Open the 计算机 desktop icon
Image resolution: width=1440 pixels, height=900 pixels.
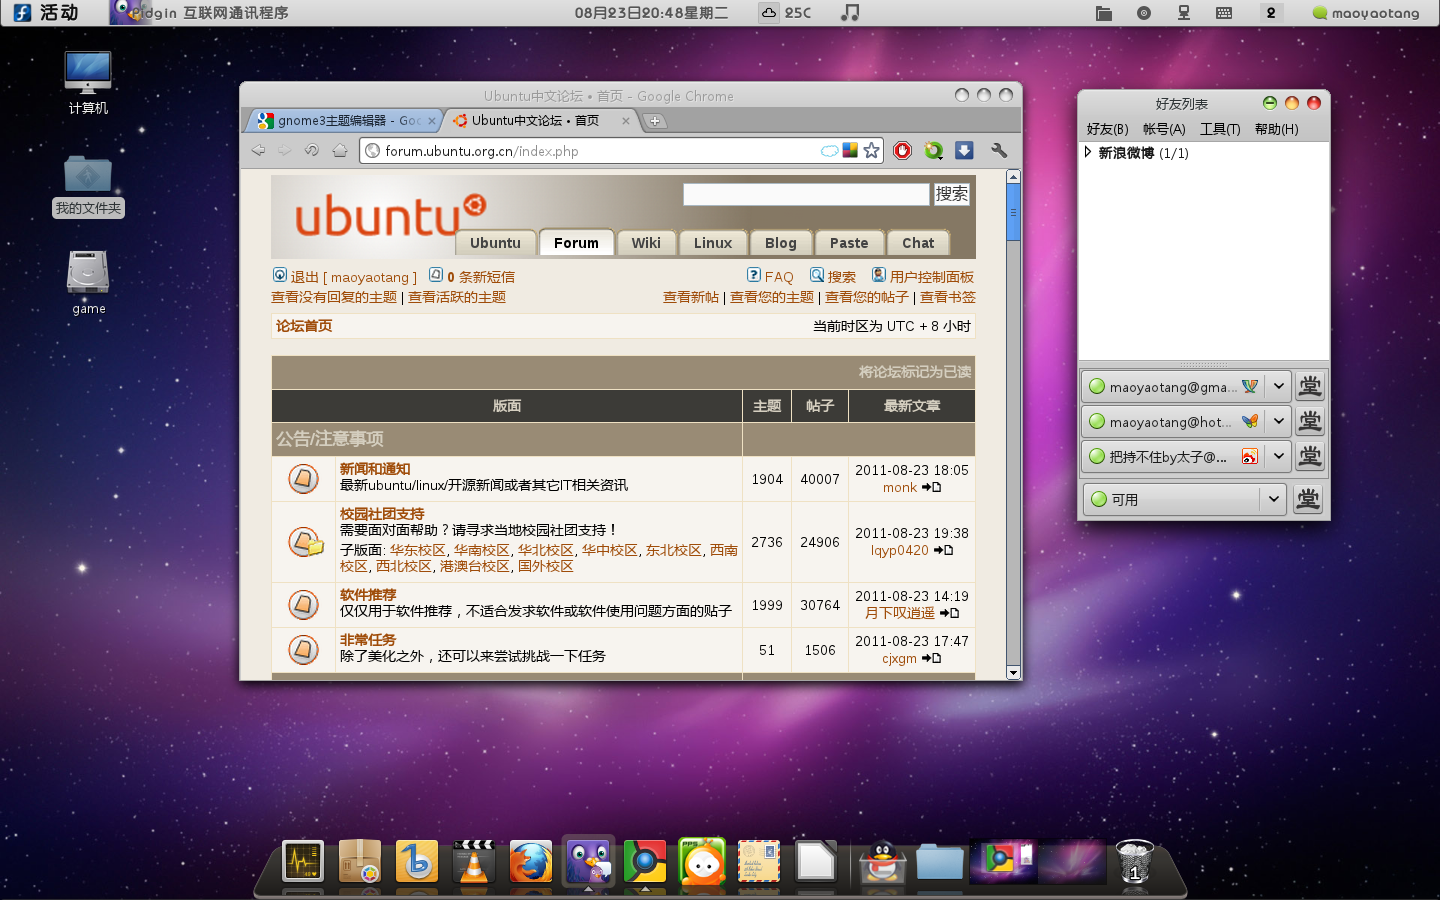tap(88, 82)
